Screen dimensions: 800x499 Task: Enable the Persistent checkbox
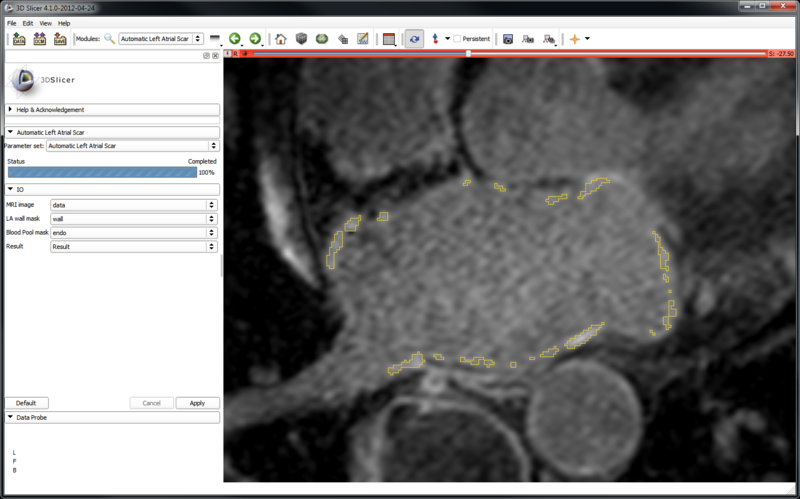(458, 39)
